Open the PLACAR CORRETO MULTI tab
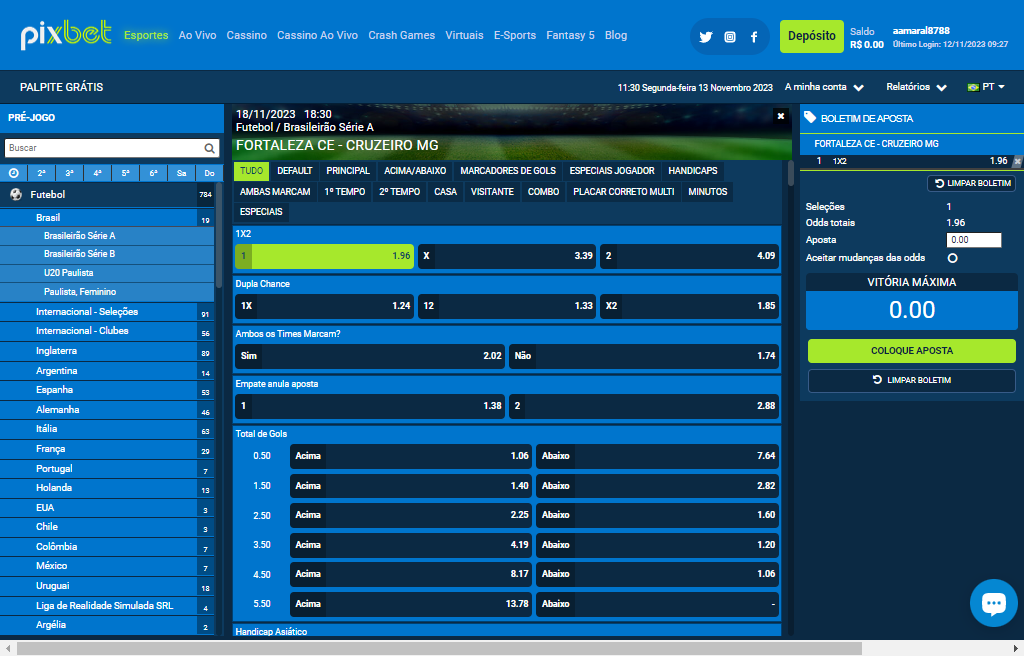The width and height of the screenshot is (1024, 656). tap(624, 192)
